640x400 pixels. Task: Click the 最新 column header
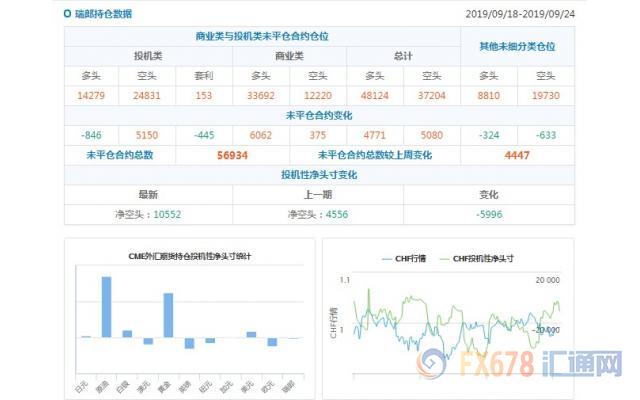coord(148,195)
